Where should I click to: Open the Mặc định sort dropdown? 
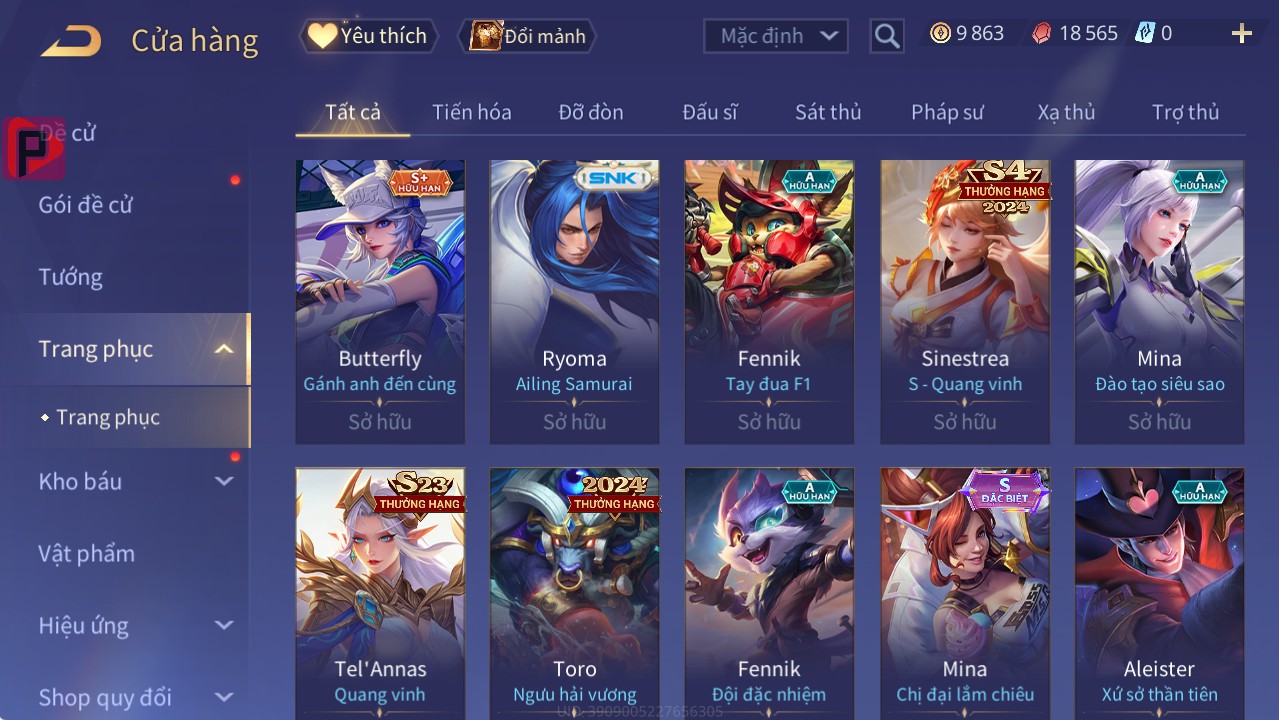pyautogui.click(x=775, y=37)
